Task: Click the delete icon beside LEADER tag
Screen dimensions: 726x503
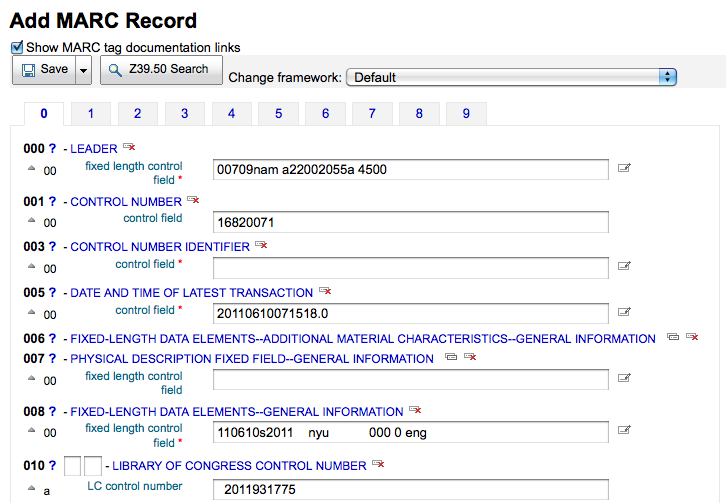Action: click(129, 147)
